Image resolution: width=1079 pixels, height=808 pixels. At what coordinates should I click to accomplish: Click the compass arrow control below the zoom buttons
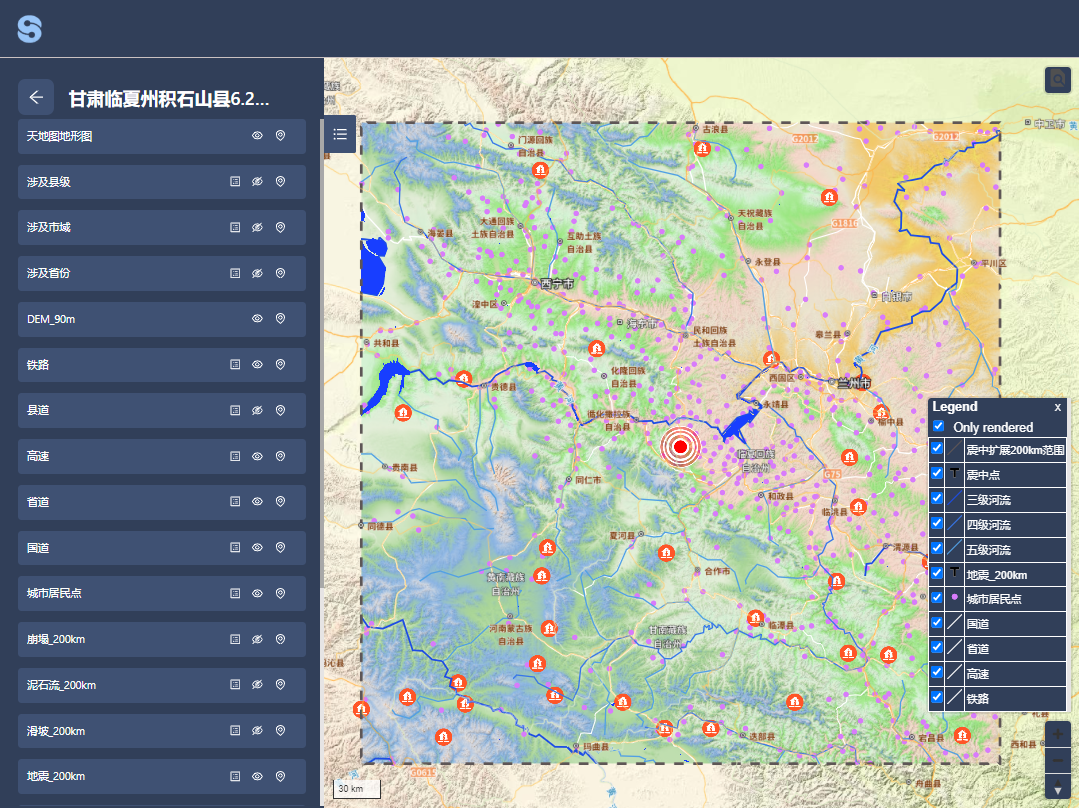1057,790
